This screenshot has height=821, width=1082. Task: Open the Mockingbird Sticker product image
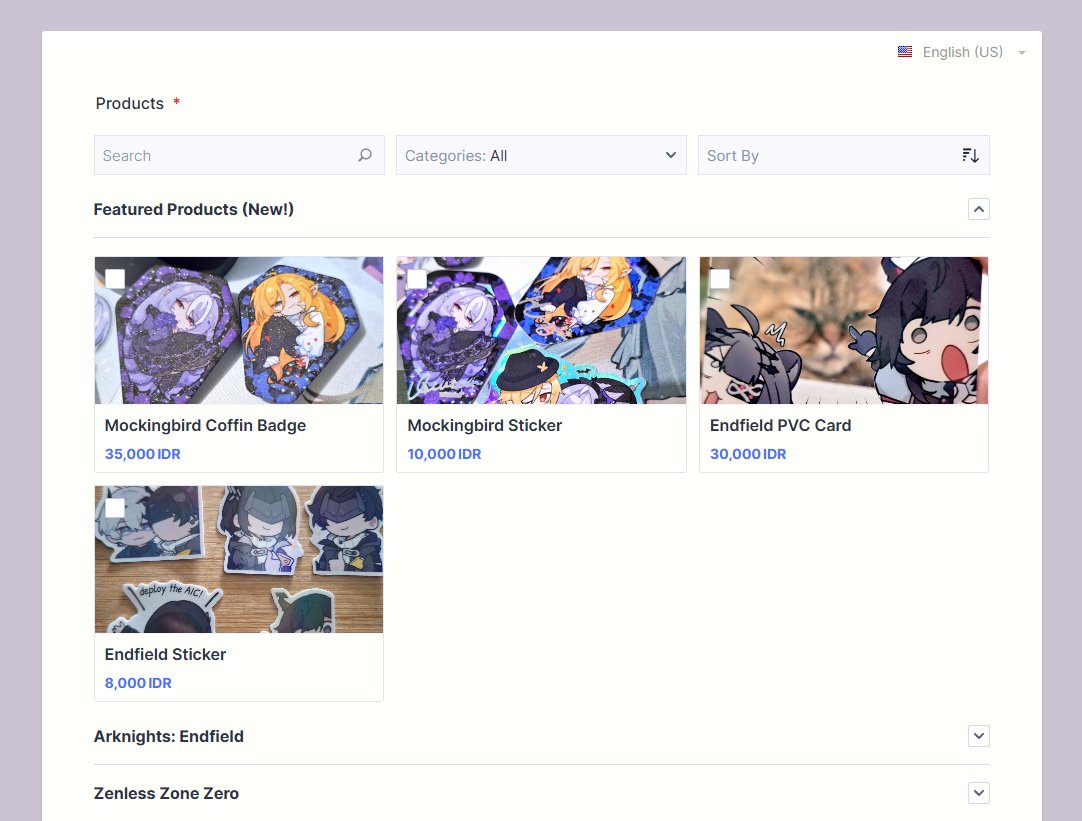541,330
